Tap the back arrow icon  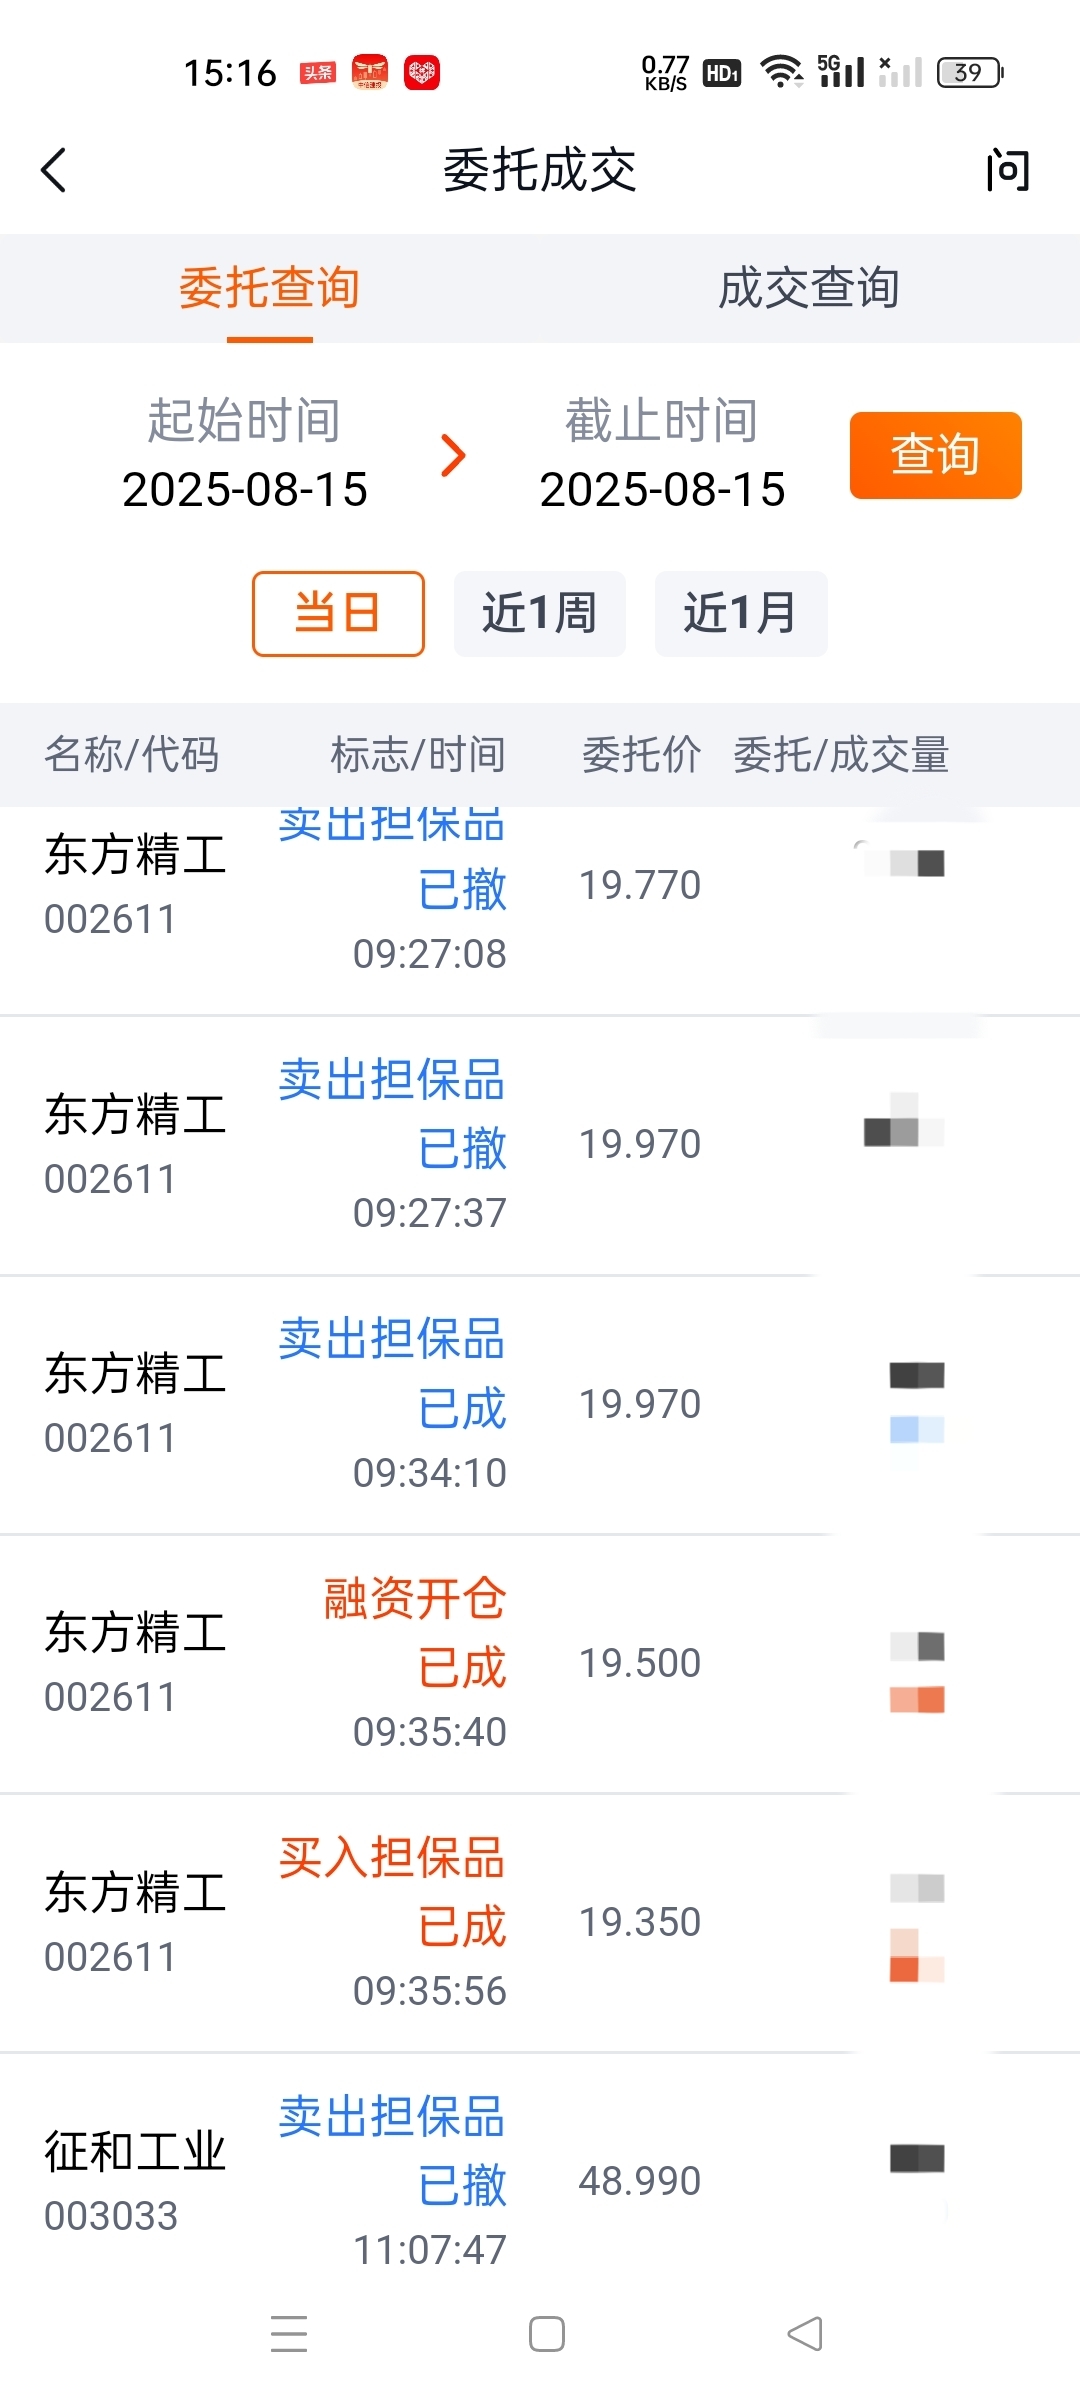(x=54, y=170)
